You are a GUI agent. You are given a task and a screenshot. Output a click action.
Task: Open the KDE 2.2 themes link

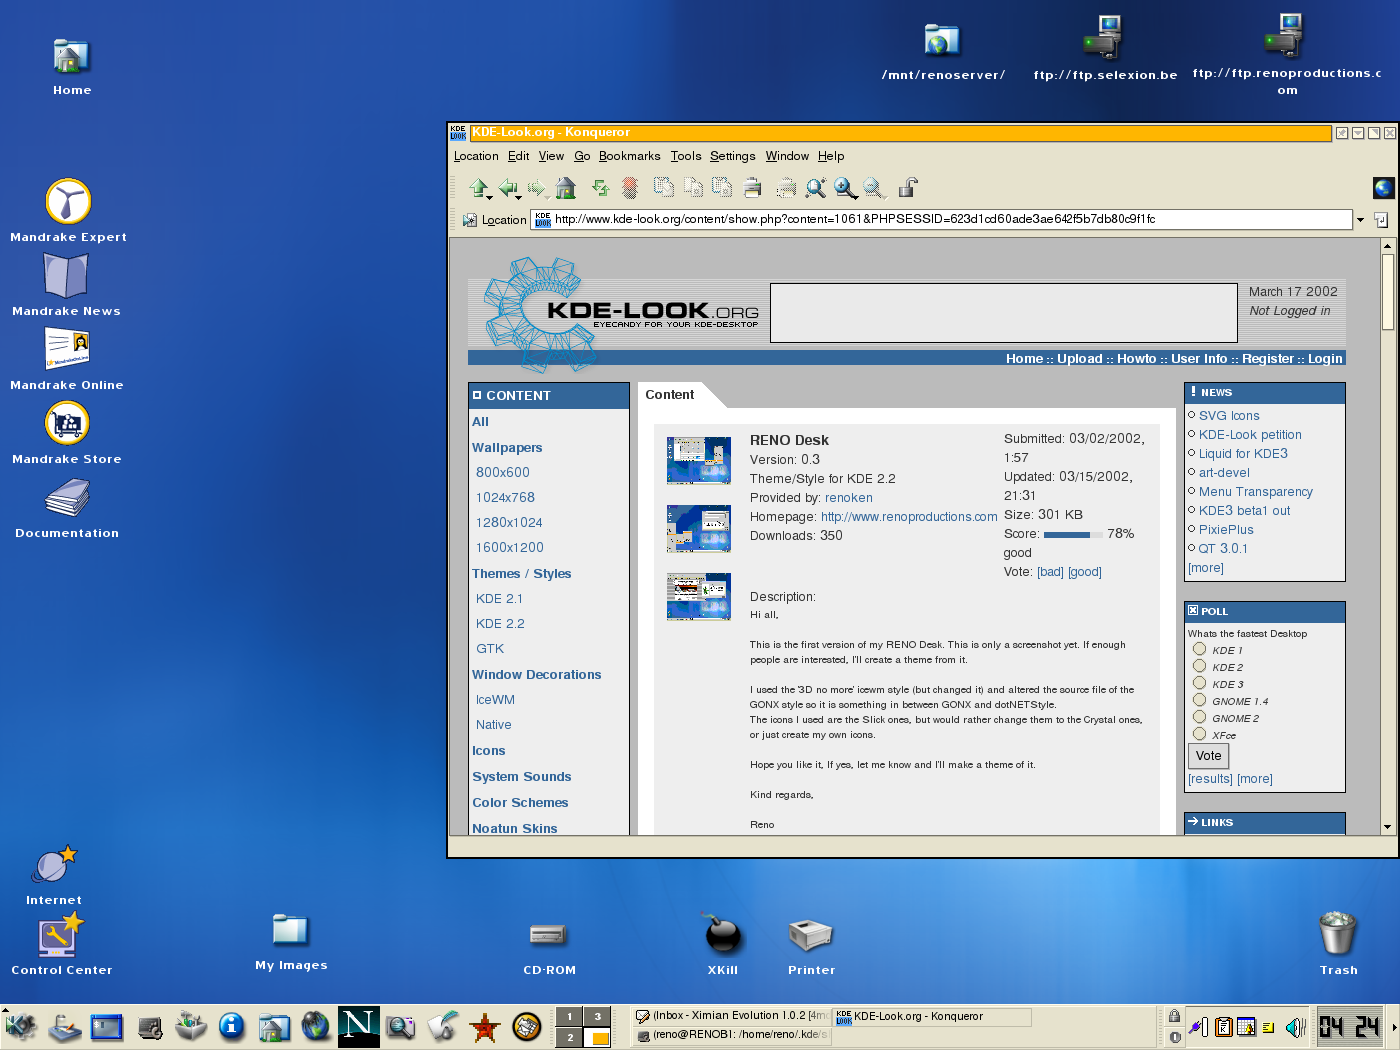coord(500,624)
